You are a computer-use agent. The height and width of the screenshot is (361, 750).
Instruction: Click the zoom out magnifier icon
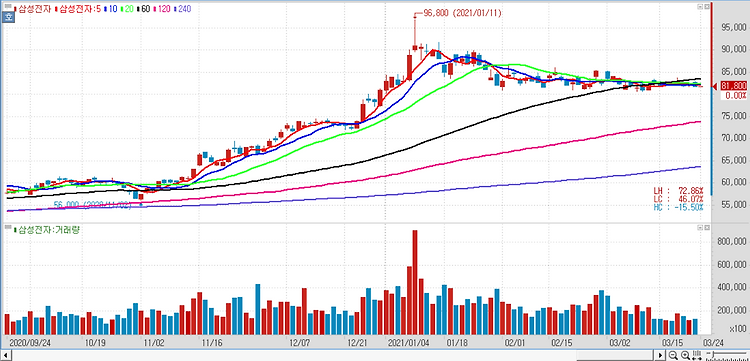click(x=673, y=355)
